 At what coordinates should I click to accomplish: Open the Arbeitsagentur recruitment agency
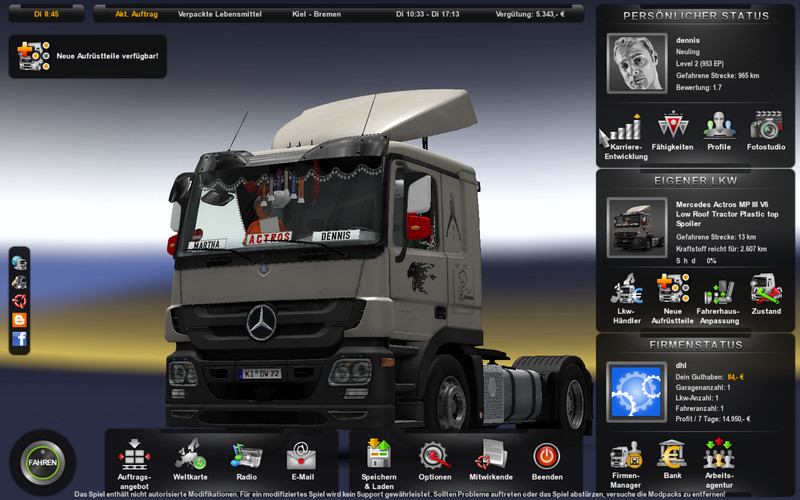(x=719, y=463)
